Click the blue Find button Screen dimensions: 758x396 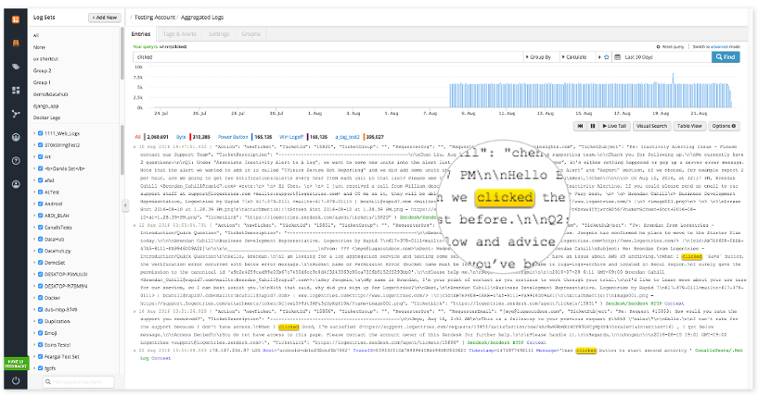click(726, 57)
